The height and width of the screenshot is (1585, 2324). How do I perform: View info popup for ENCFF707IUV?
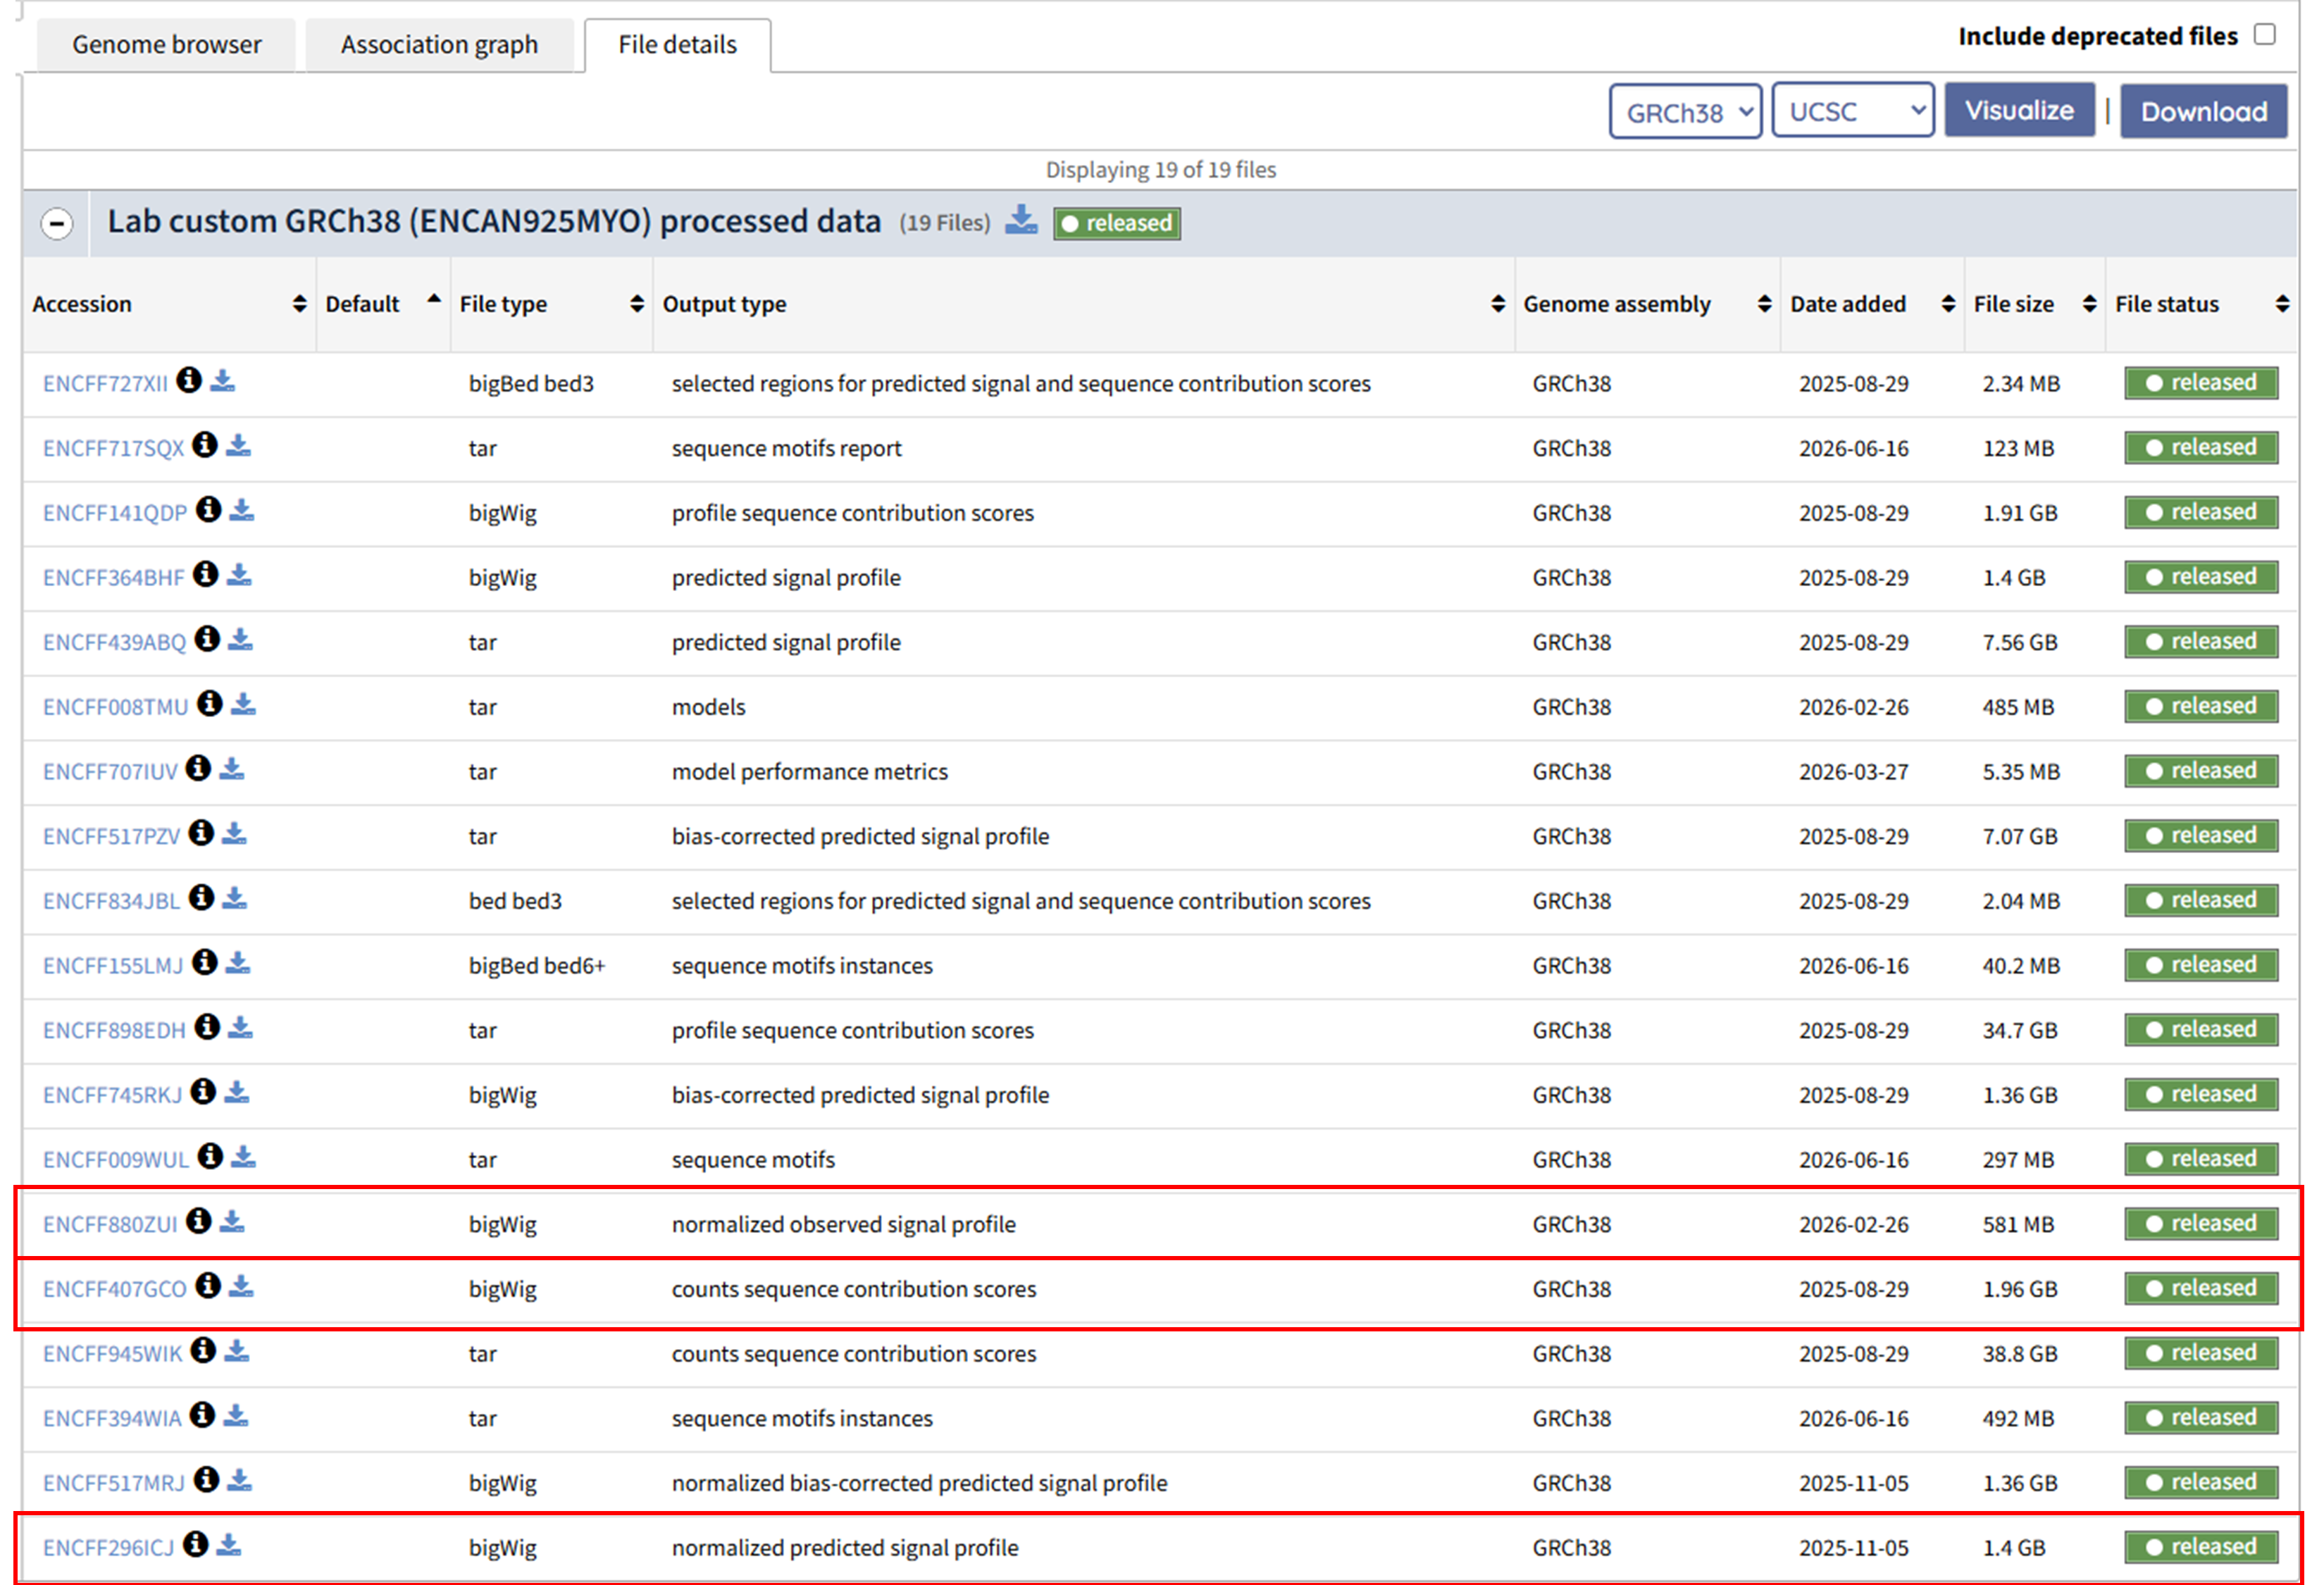tap(199, 769)
